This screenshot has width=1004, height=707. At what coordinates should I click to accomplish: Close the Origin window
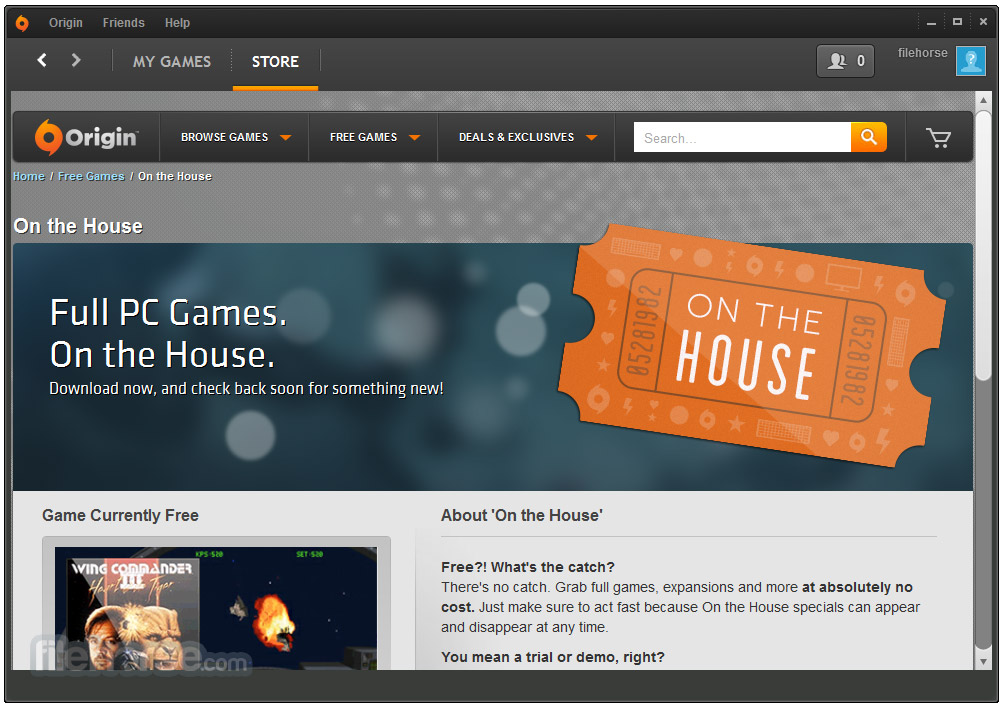coord(983,22)
